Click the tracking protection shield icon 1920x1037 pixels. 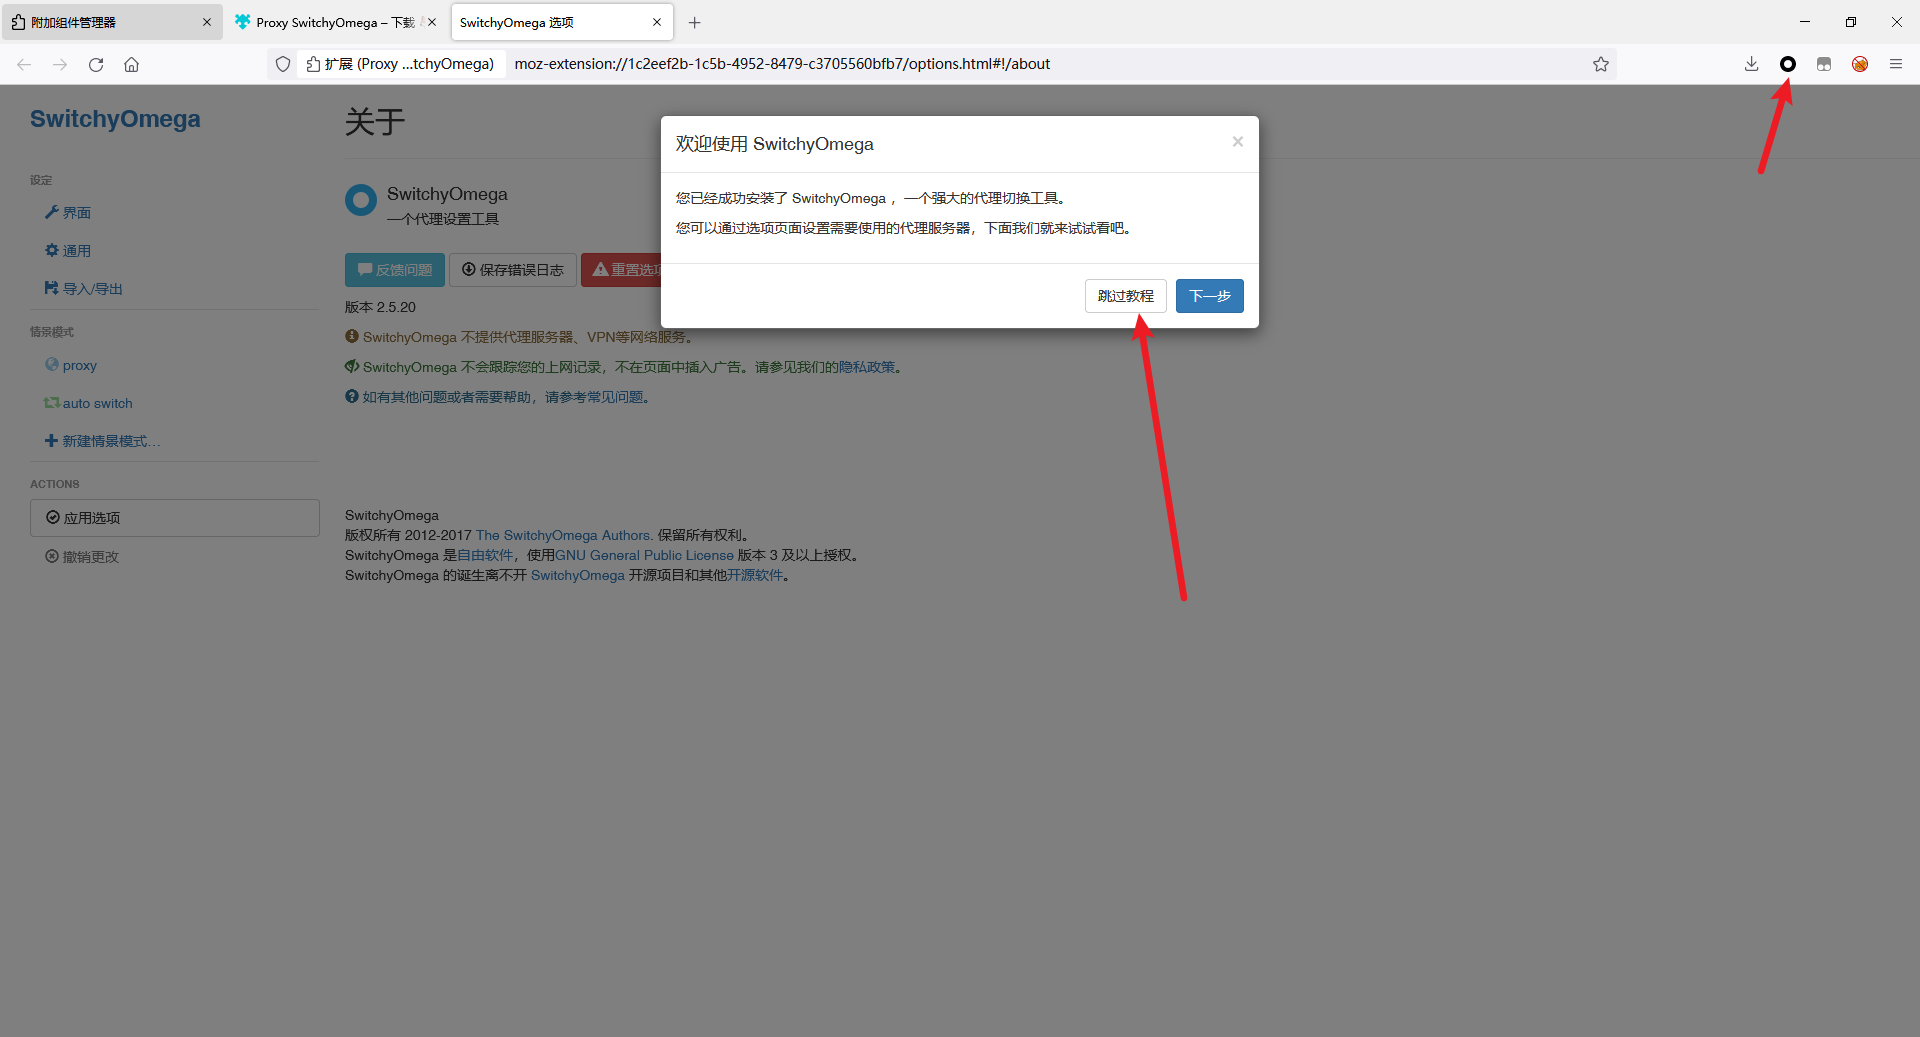click(283, 64)
